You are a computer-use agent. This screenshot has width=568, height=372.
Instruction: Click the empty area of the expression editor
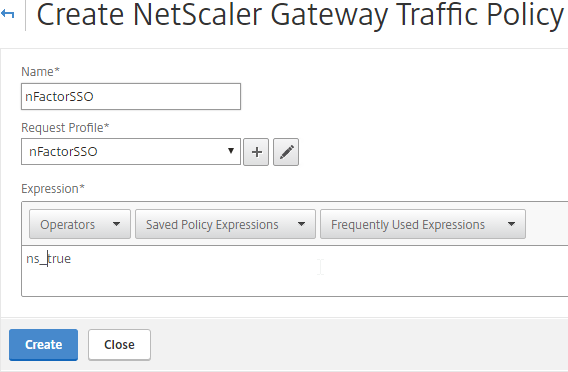(x=326, y=279)
